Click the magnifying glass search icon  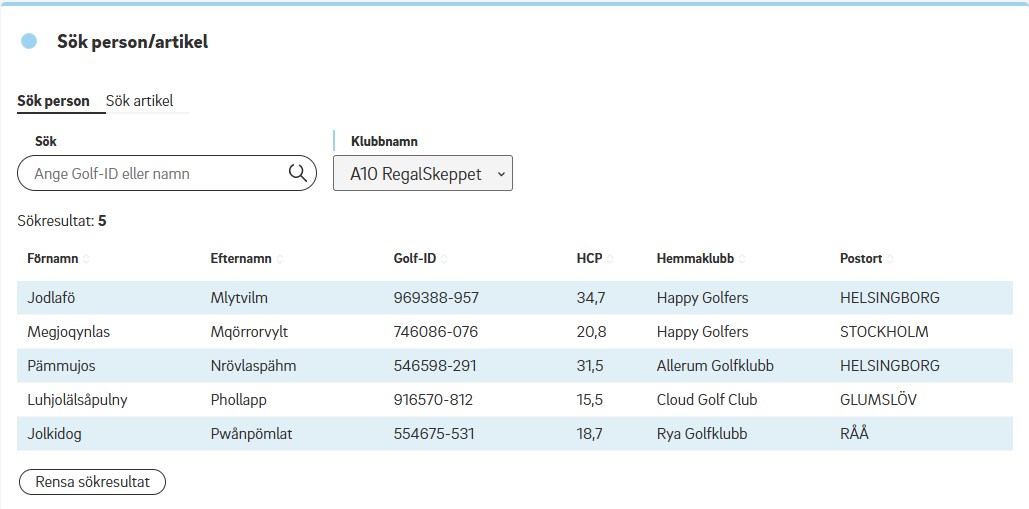297,173
